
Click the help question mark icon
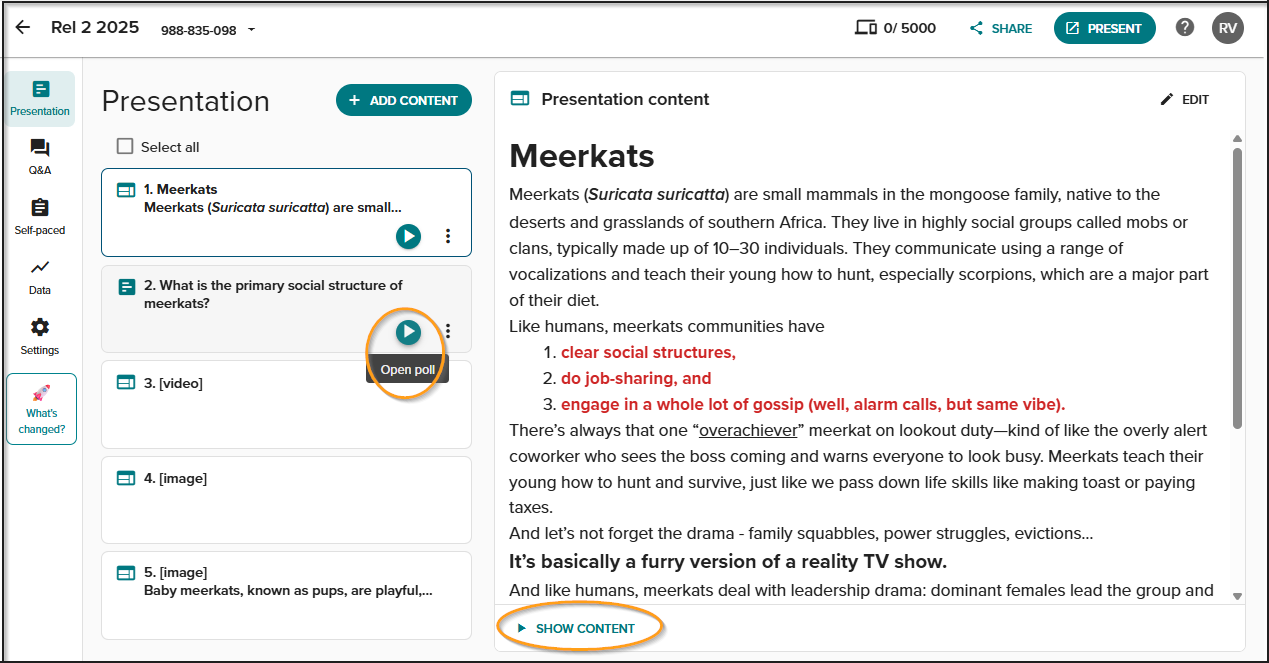point(1185,28)
